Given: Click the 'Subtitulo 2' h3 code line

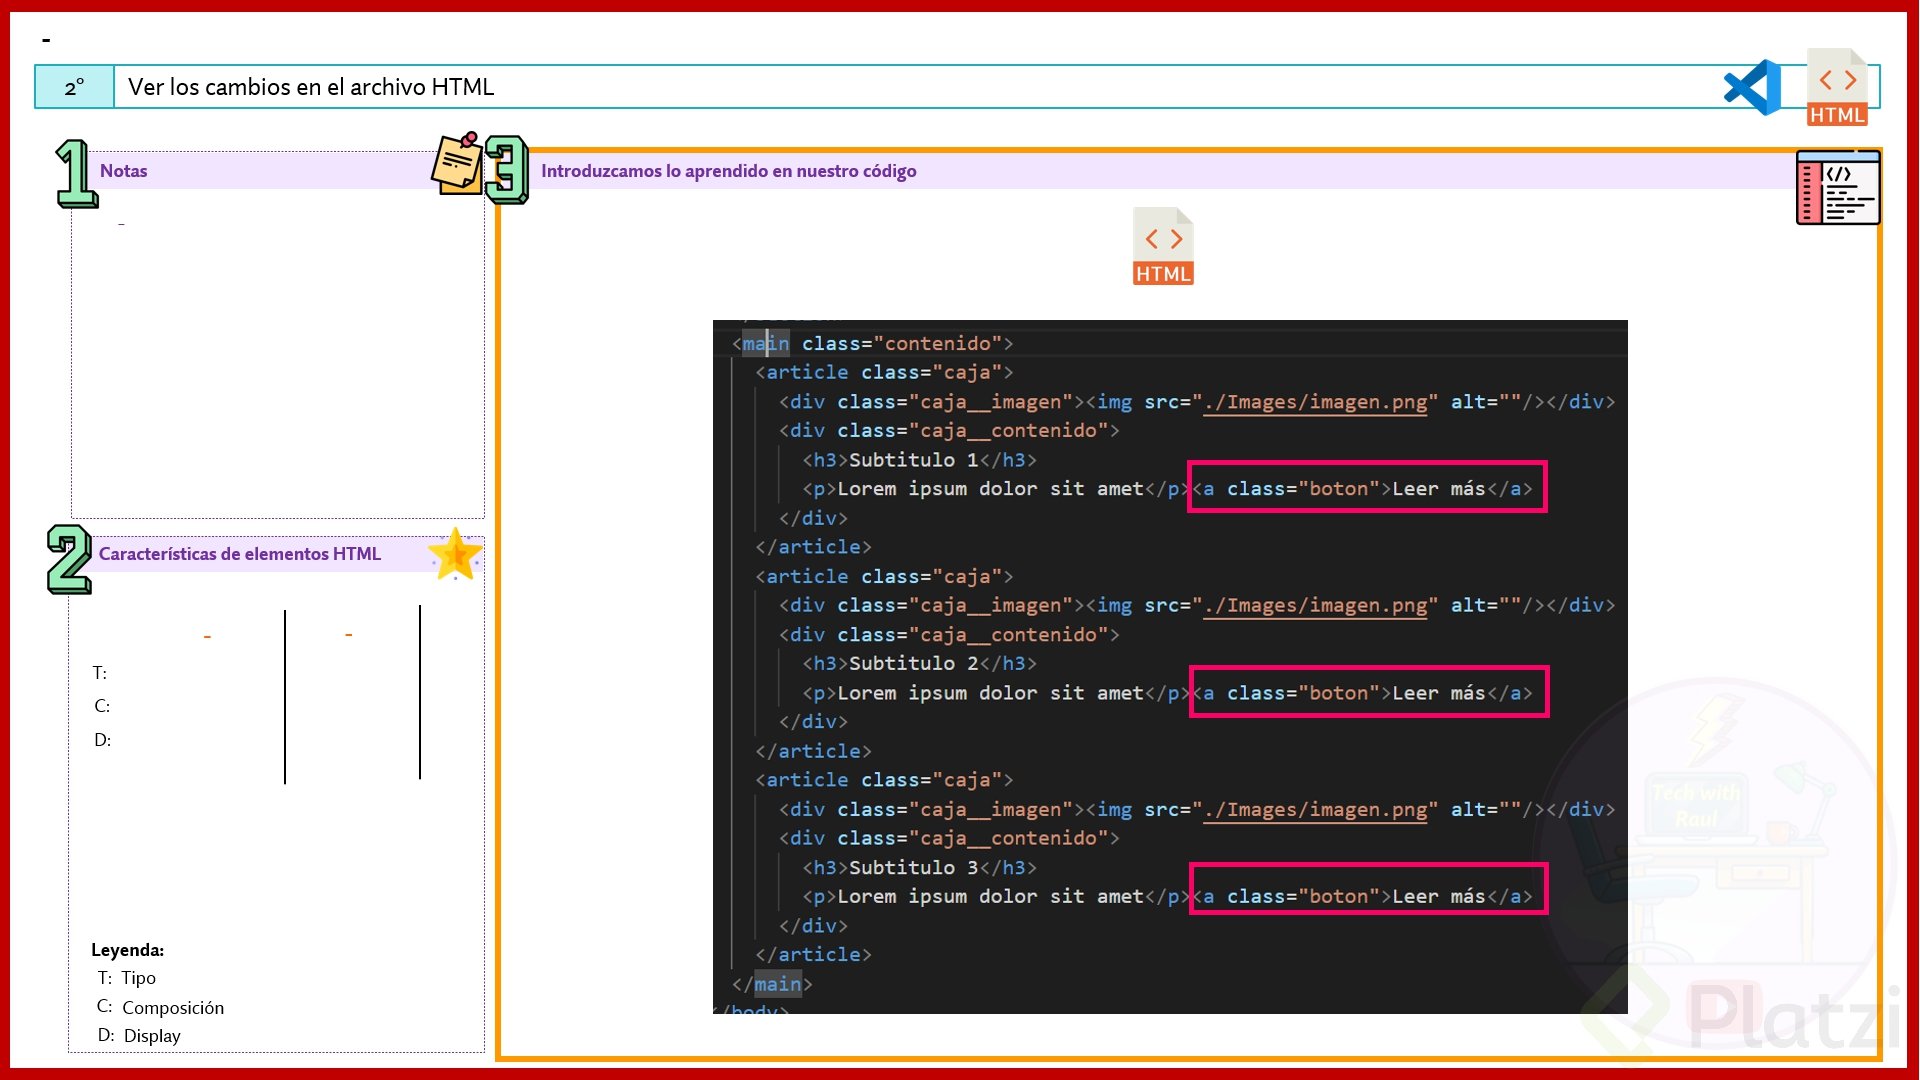Looking at the screenshot, I should [x=919, y=664].
